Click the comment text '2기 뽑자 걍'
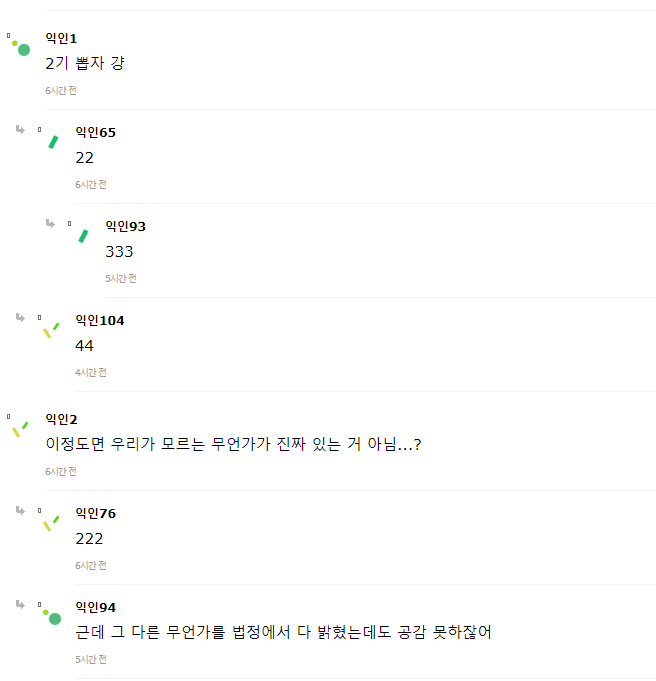The image size is (656, 681). click(x=85, y=63)
